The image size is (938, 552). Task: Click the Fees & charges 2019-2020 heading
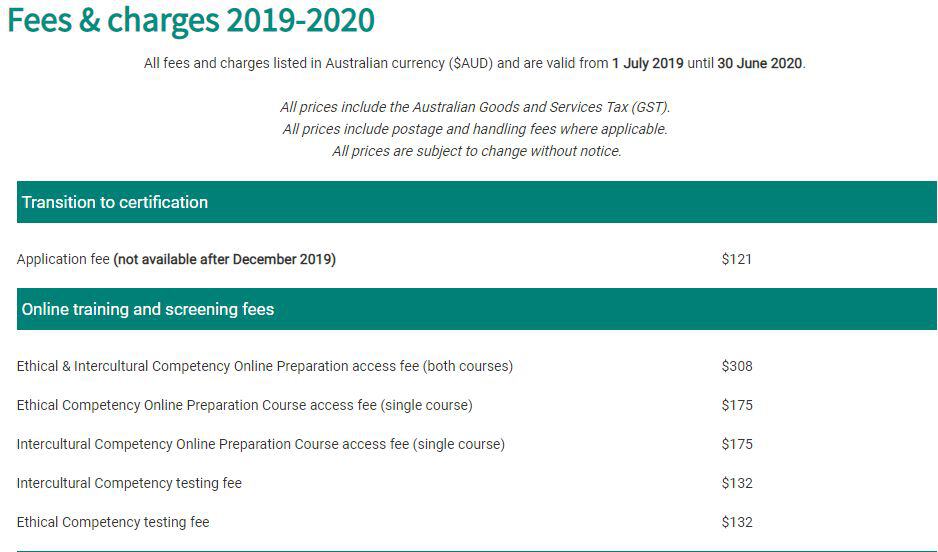tap(191, 20)
